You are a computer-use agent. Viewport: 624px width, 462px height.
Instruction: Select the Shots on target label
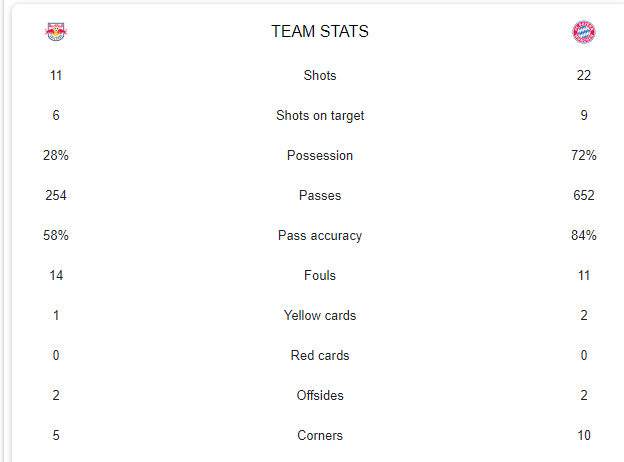pos(320,115)
